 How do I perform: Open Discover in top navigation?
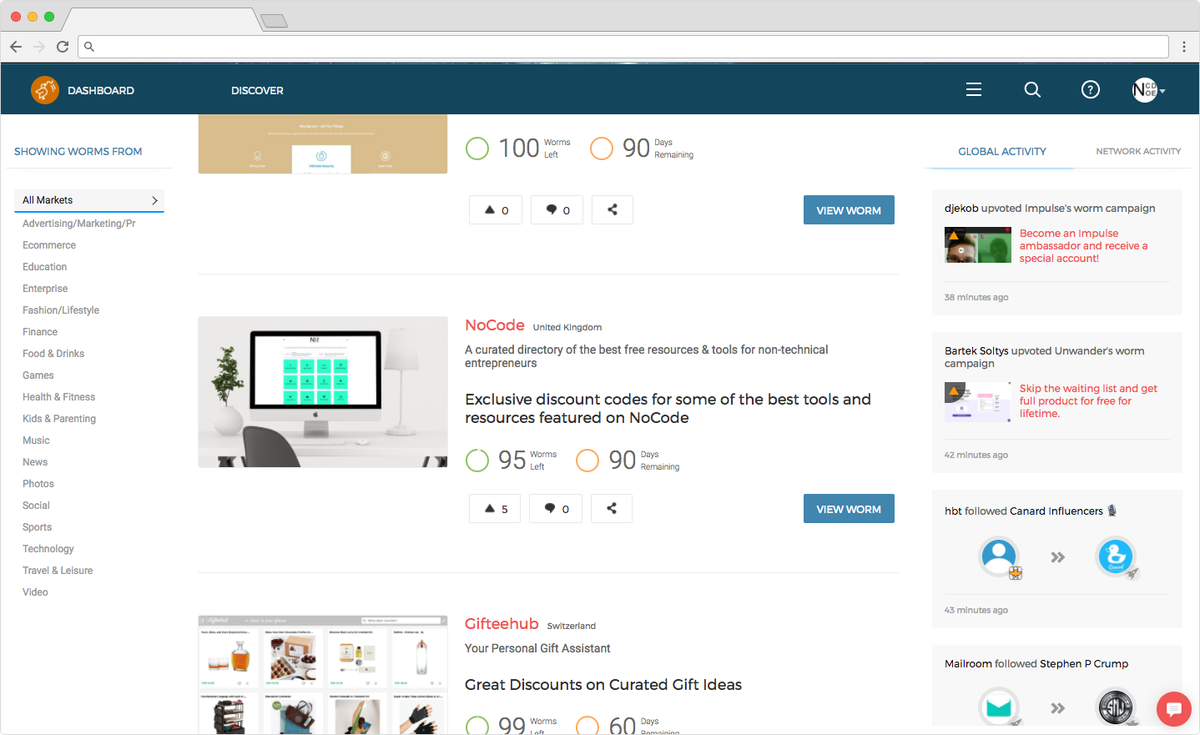point(257,90)
